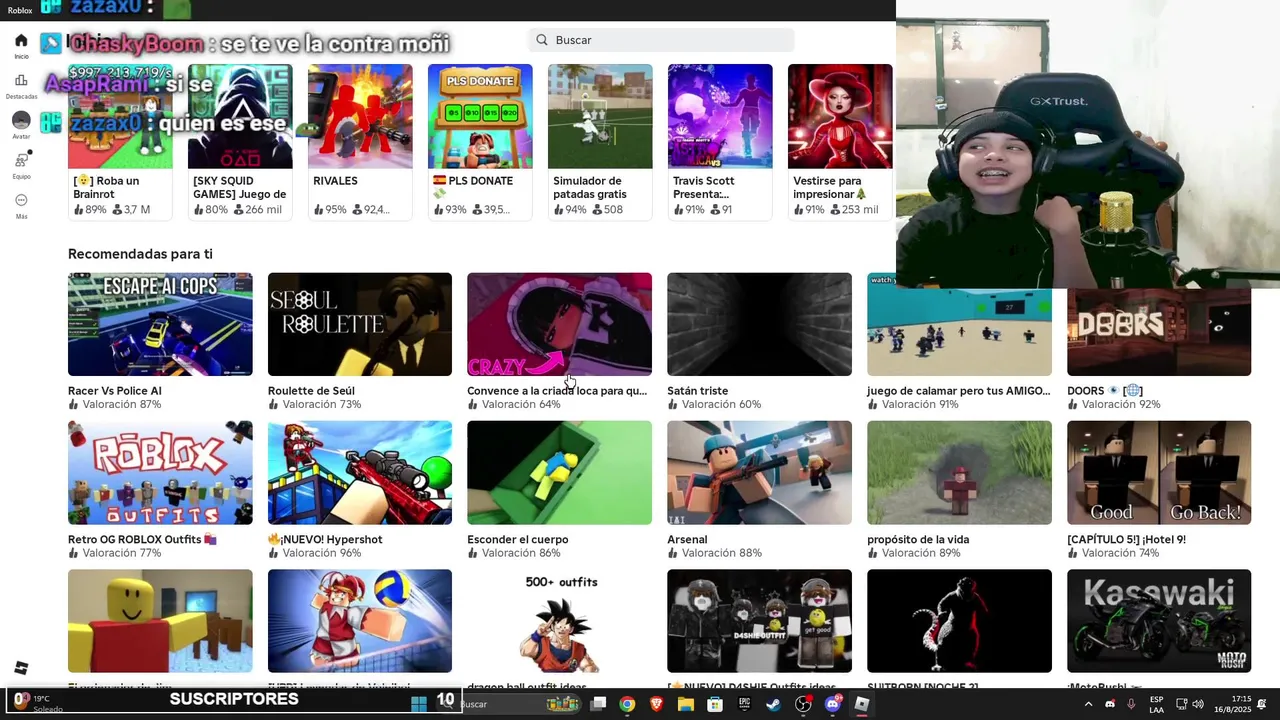Screen dimensions: 1280x720
Task: Open Hotel 9 CAPÍTULO 5 thumbnail
Action: point(1159,472)
